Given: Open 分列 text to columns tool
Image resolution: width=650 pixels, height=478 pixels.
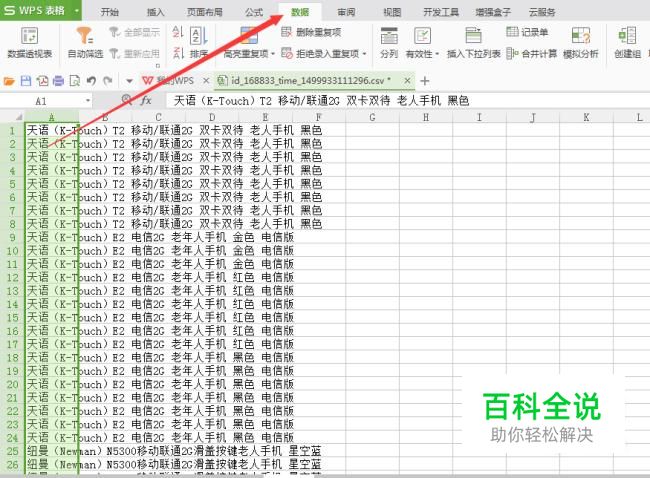Looking at the screenshot, I should click(389, 43).
